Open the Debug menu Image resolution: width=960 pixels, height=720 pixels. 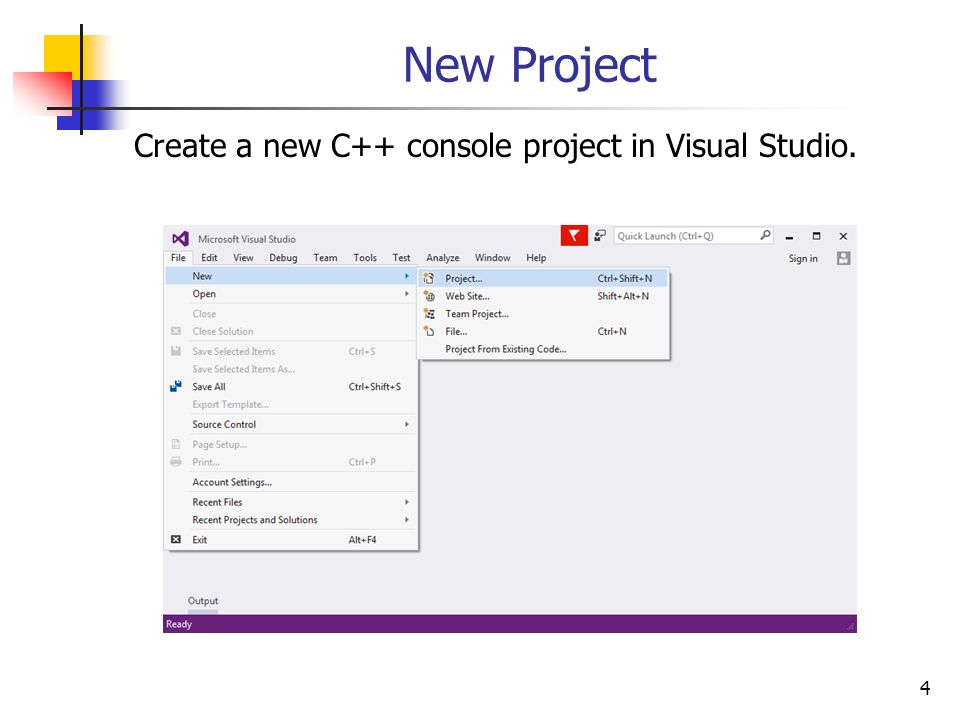click(283, 258)
